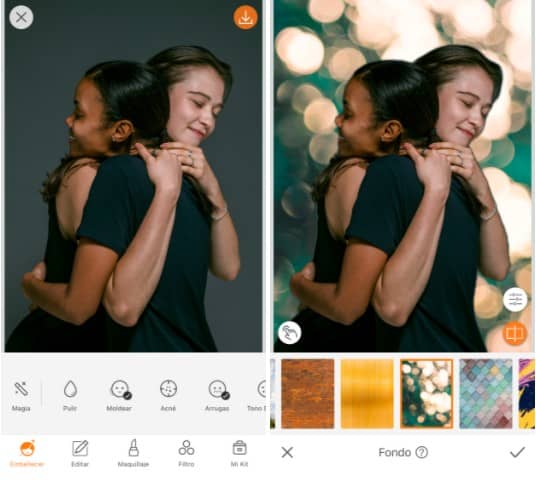
Task: Close the photo editor with X button
Action: click(21, 17)
